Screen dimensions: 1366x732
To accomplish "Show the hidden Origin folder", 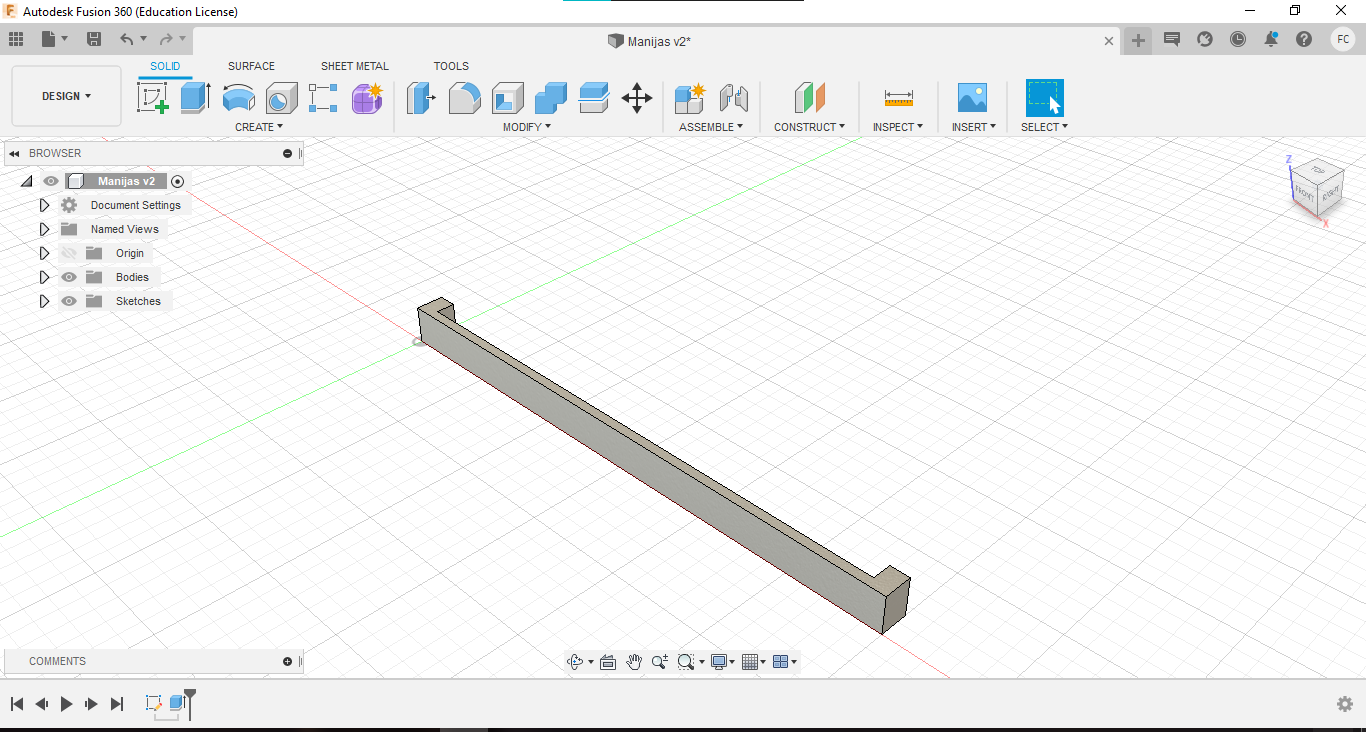I will coord(69,253).
